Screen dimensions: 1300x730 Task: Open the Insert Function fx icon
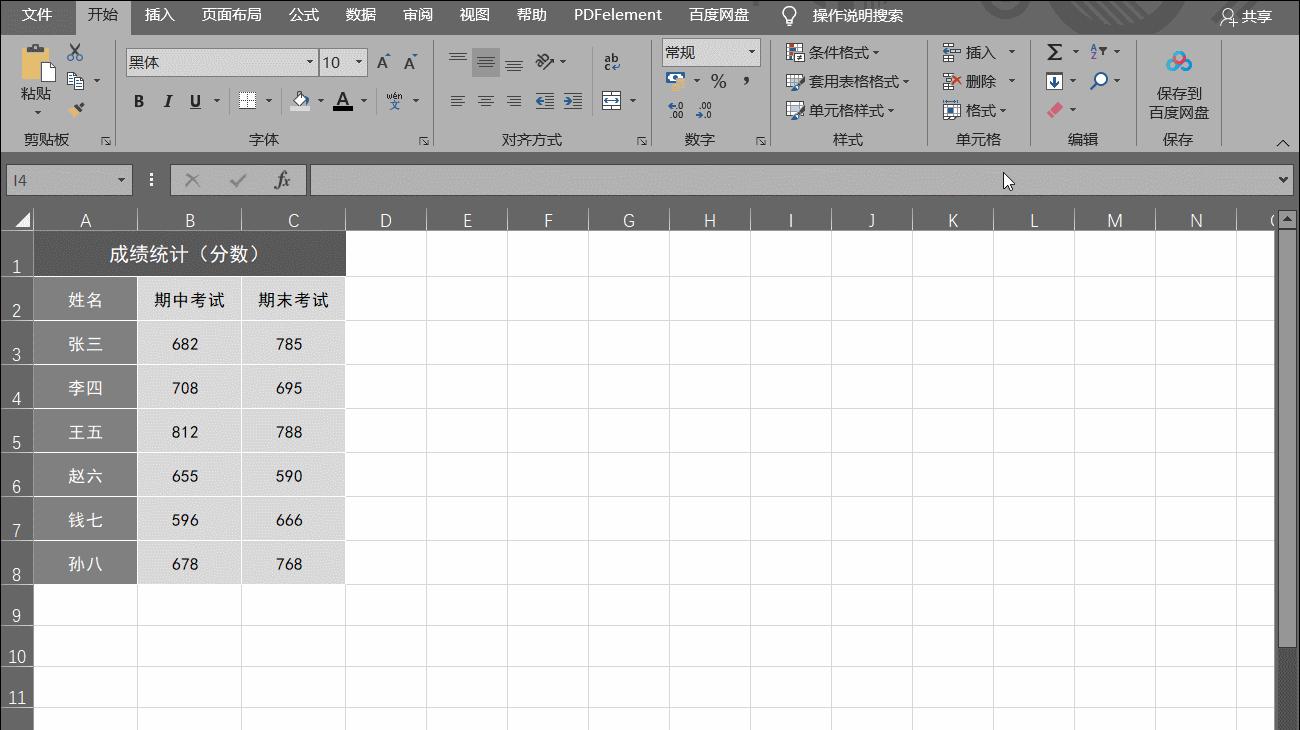(281, 180)
